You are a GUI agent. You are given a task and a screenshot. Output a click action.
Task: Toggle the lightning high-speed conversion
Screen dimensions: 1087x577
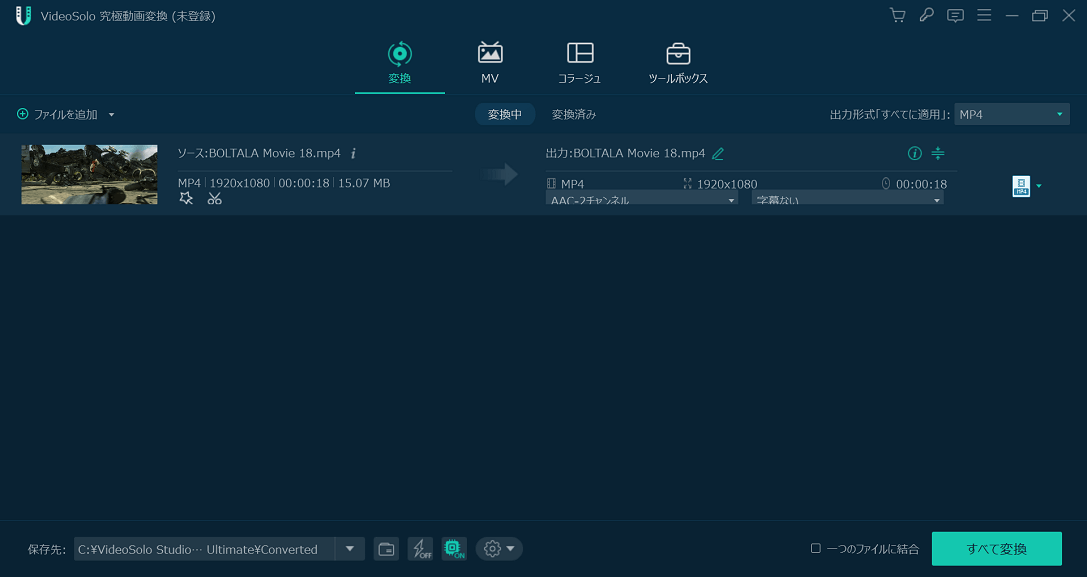coord(421,549)
